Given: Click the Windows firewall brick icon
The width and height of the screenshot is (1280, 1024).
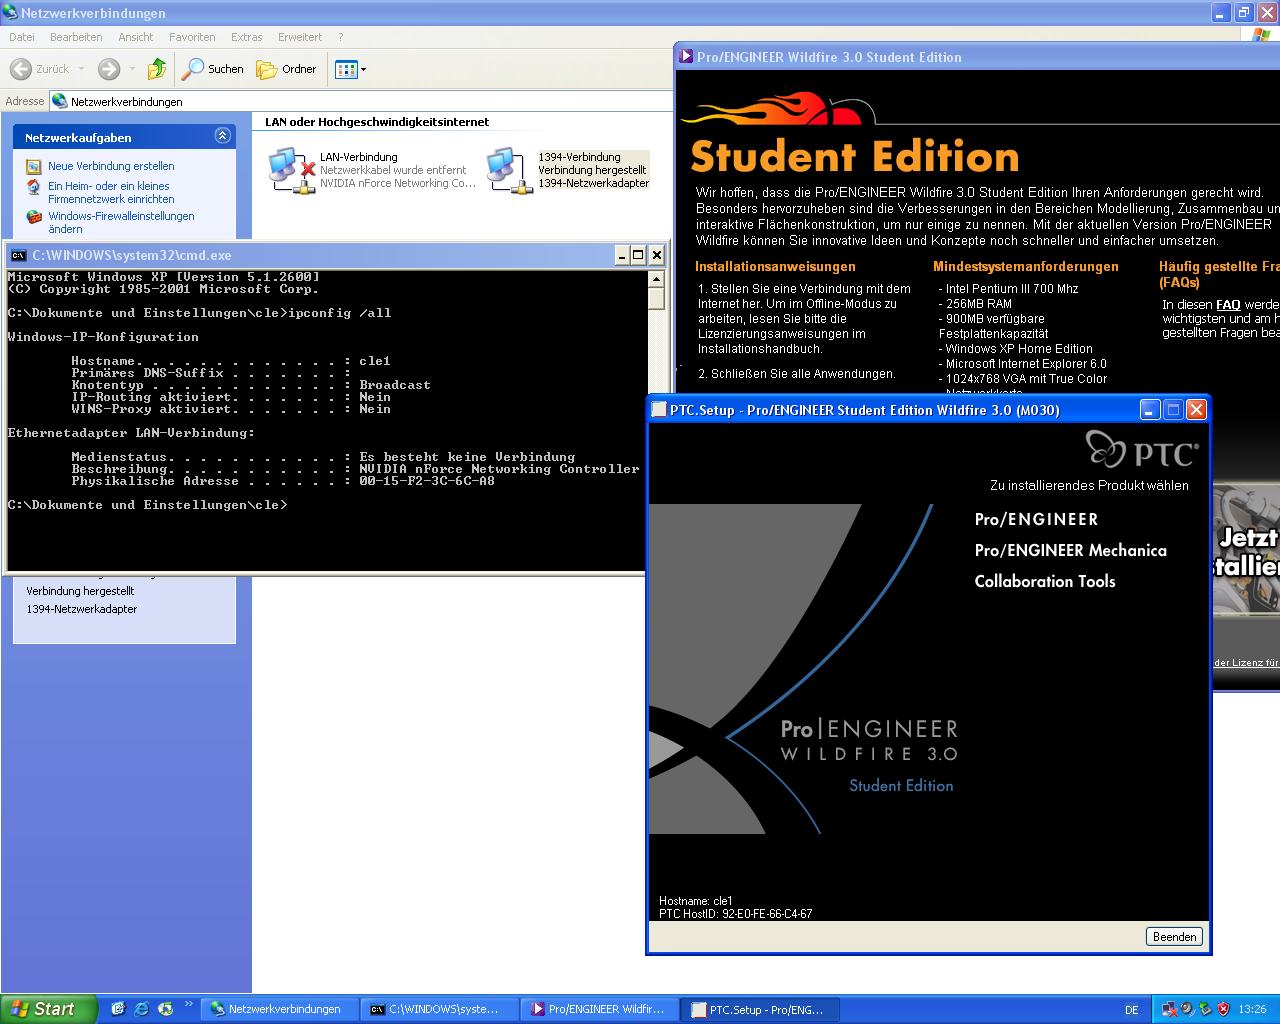Looking at the screenshot, I should [34, 217].
